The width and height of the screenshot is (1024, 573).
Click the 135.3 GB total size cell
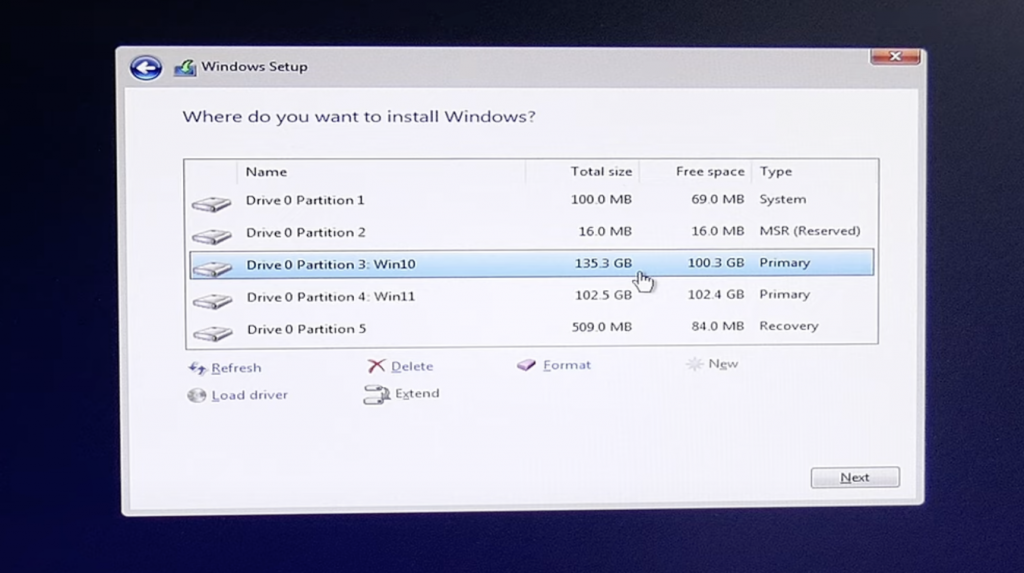[603, 263]
